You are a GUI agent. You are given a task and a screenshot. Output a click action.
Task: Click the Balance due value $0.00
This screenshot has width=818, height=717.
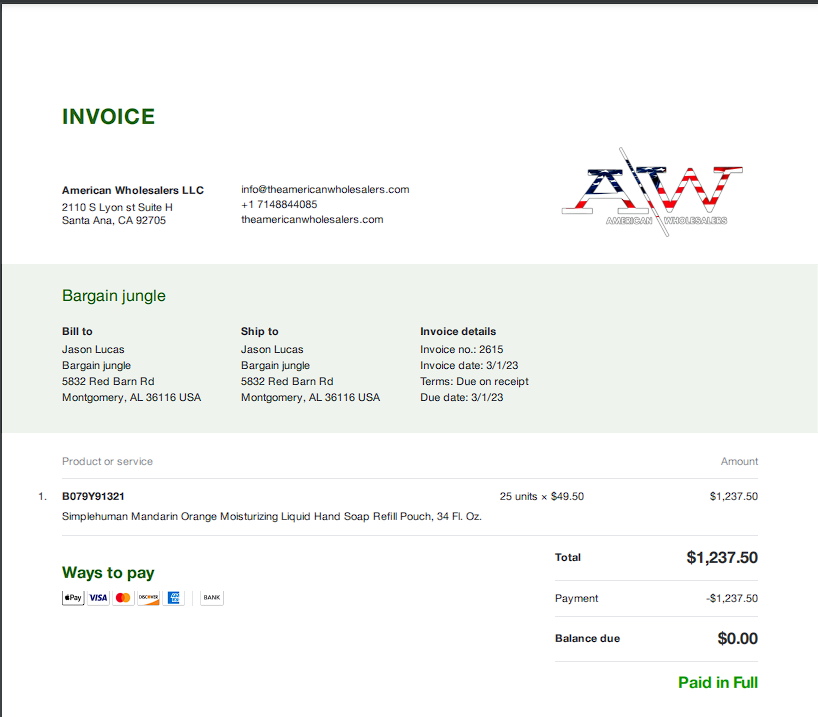click(738, 639)
